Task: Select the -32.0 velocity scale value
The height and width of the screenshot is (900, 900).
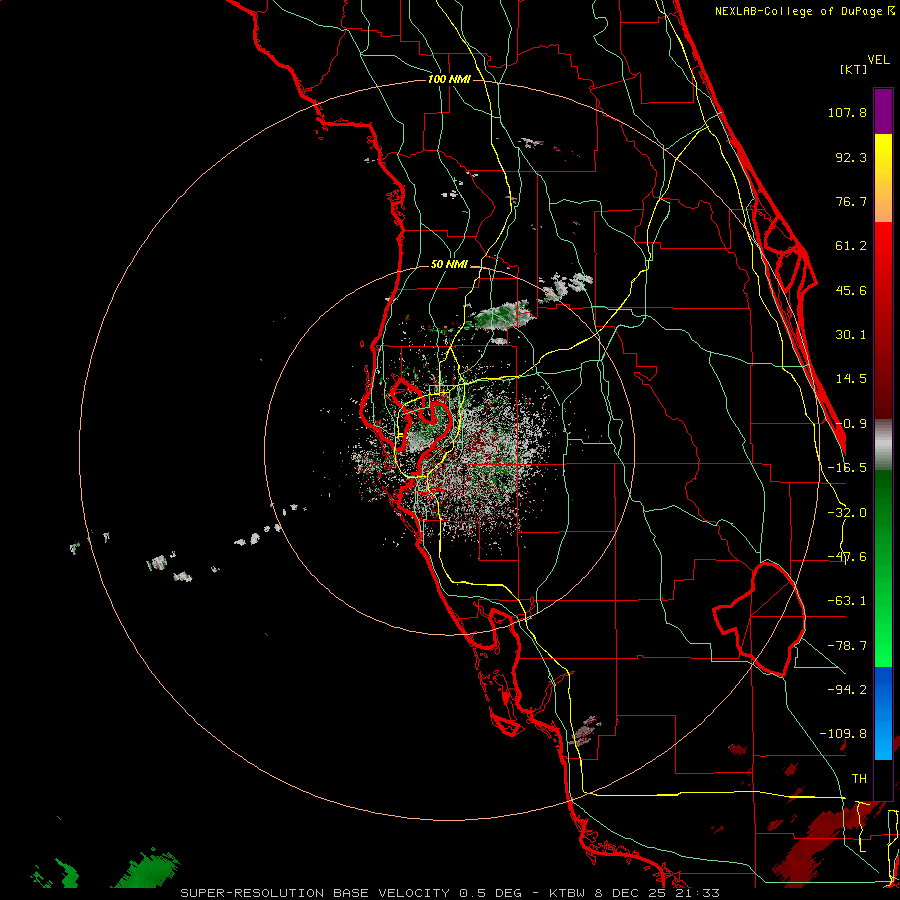Action: [x=847, y=513]
